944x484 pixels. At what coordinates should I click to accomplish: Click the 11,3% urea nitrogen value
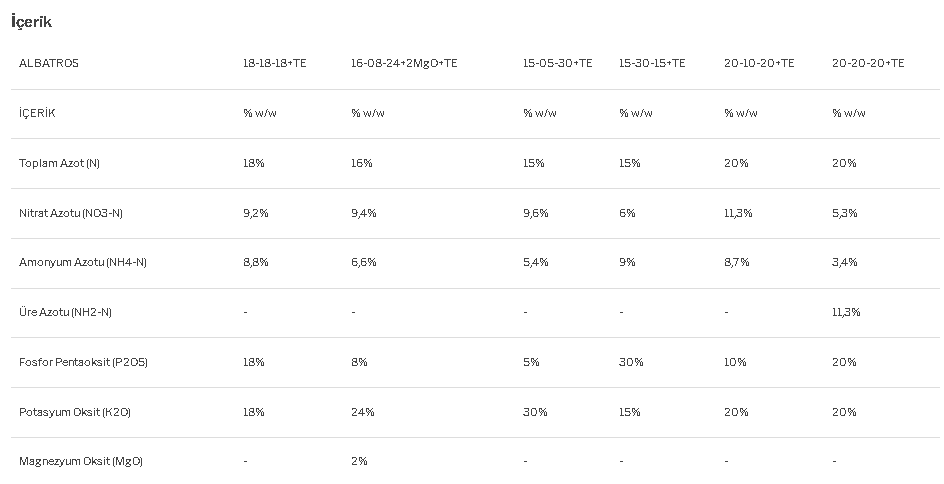[846, 312]
